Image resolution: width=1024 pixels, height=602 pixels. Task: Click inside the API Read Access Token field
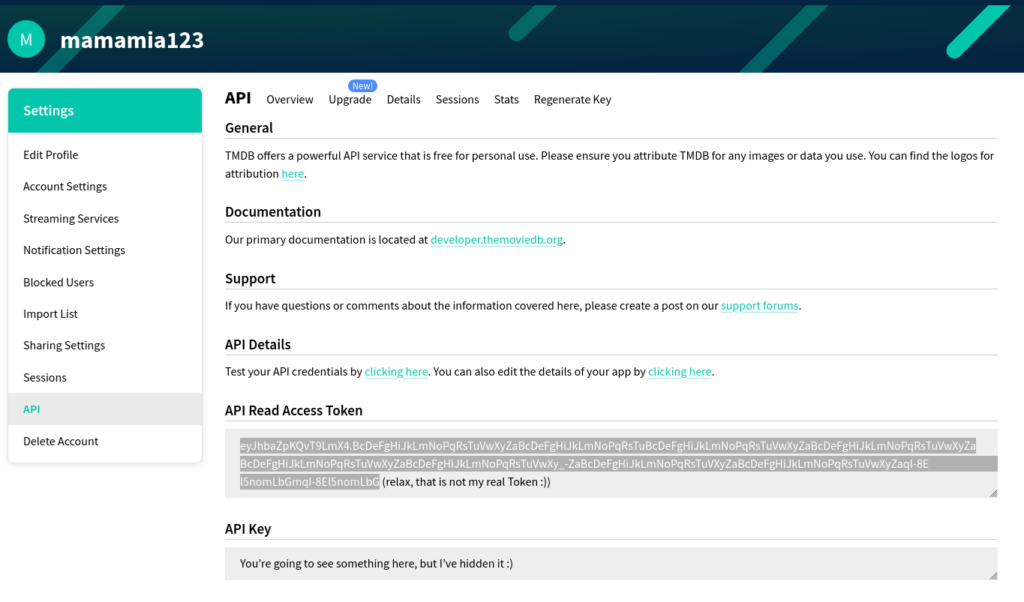[611, 464]
